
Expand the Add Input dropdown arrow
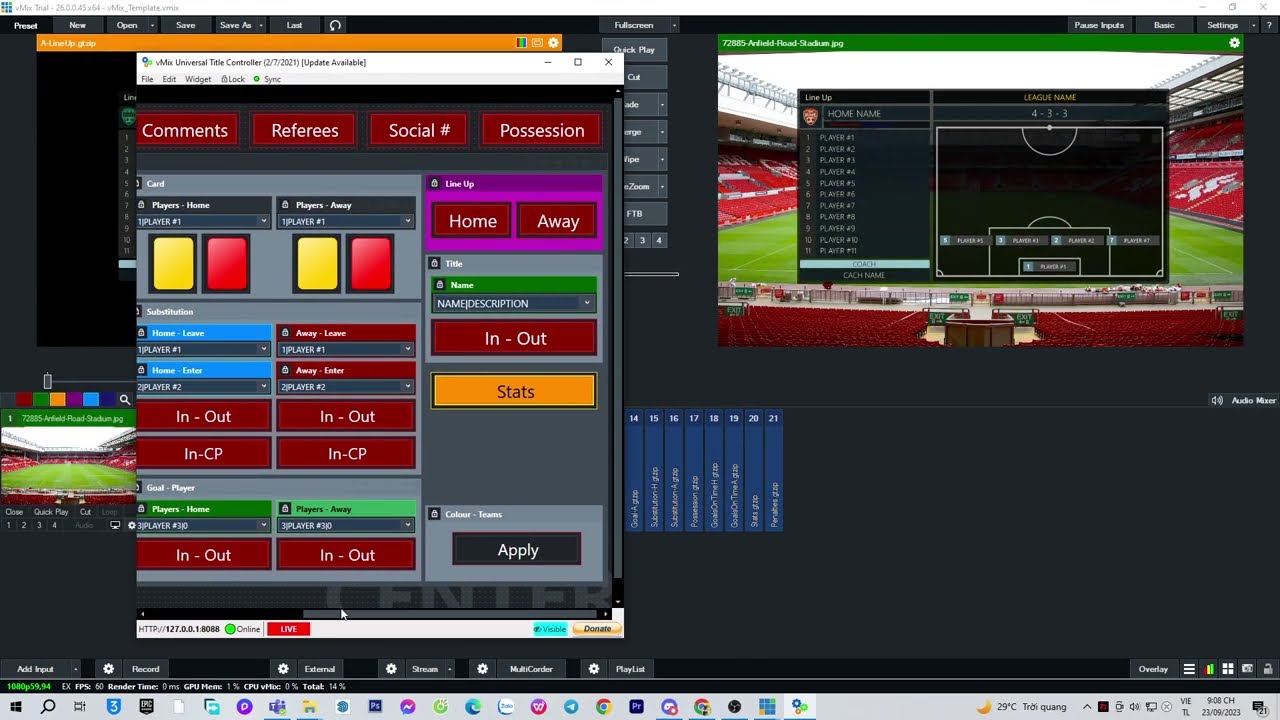click(74, 669)
